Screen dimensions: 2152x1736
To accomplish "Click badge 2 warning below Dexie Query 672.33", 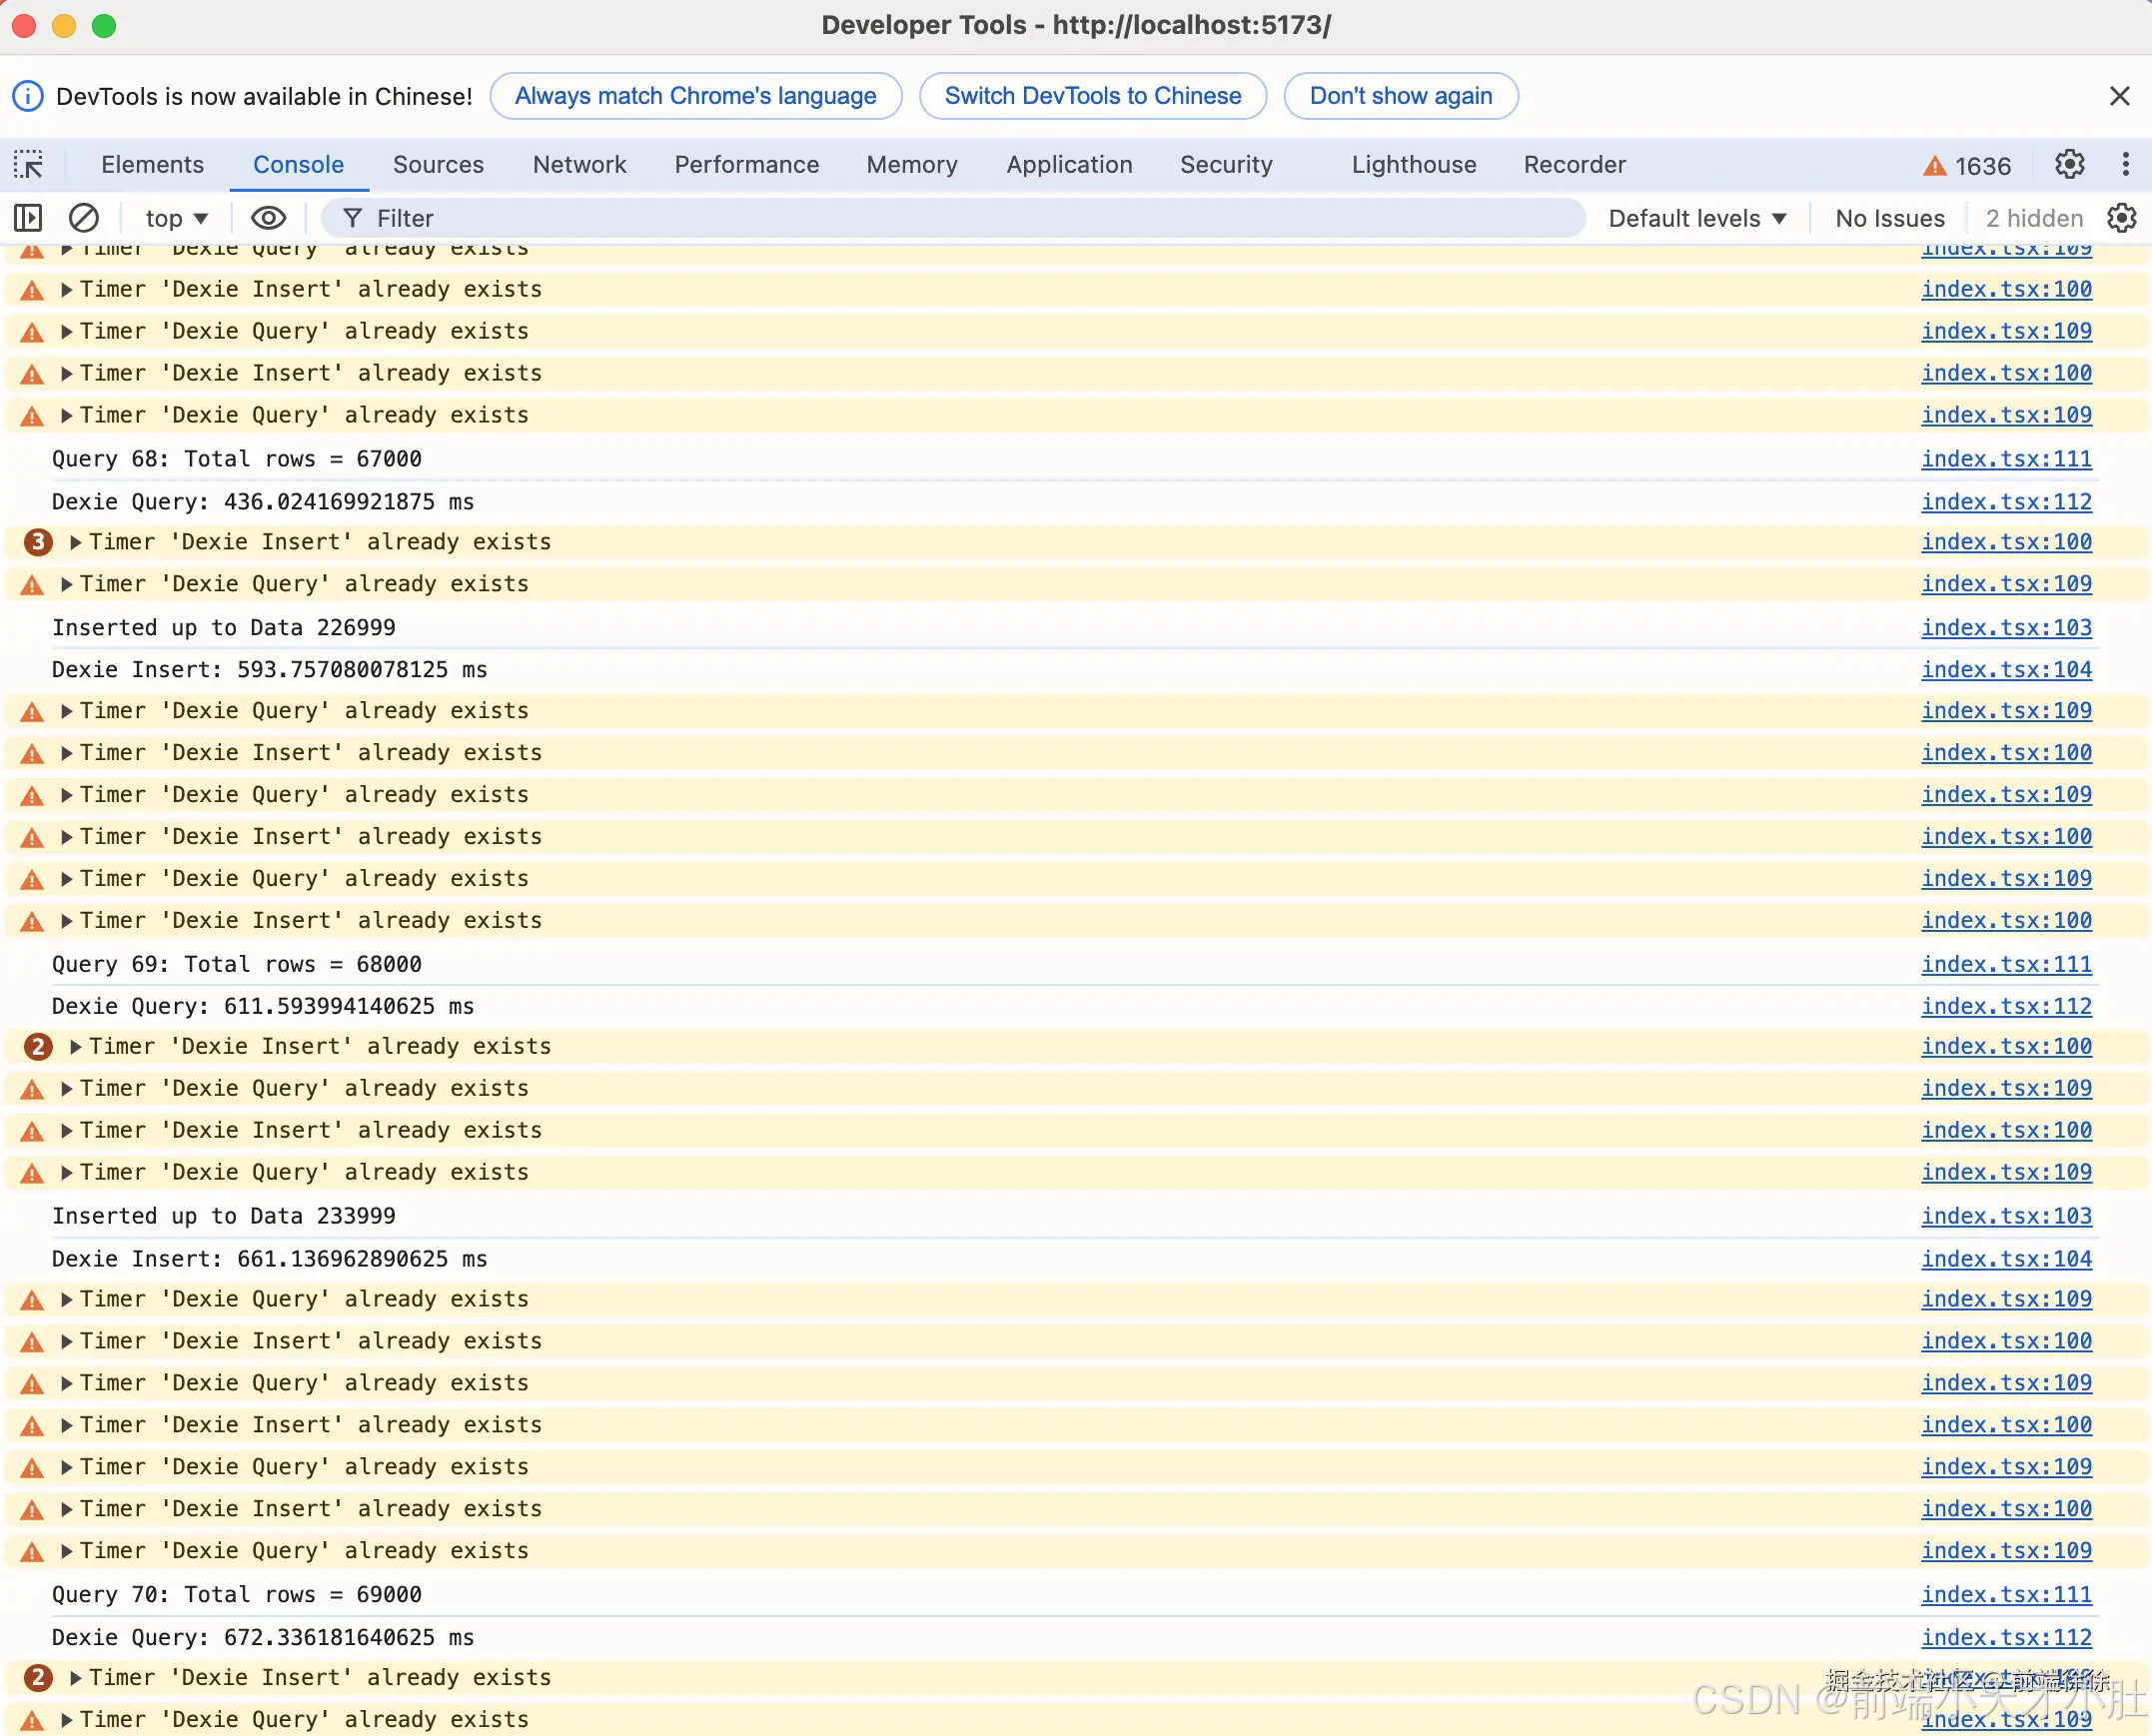I will (38, 1678).
